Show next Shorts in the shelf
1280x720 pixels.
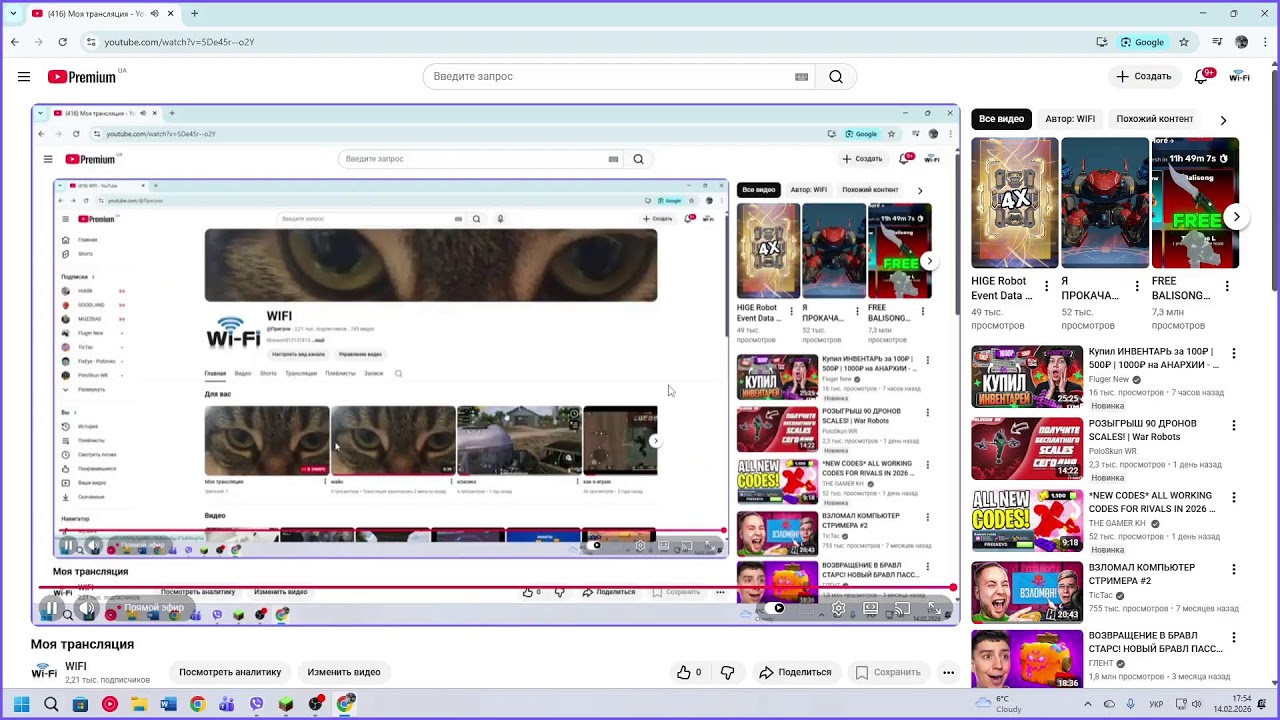(x=1236, y=217)
